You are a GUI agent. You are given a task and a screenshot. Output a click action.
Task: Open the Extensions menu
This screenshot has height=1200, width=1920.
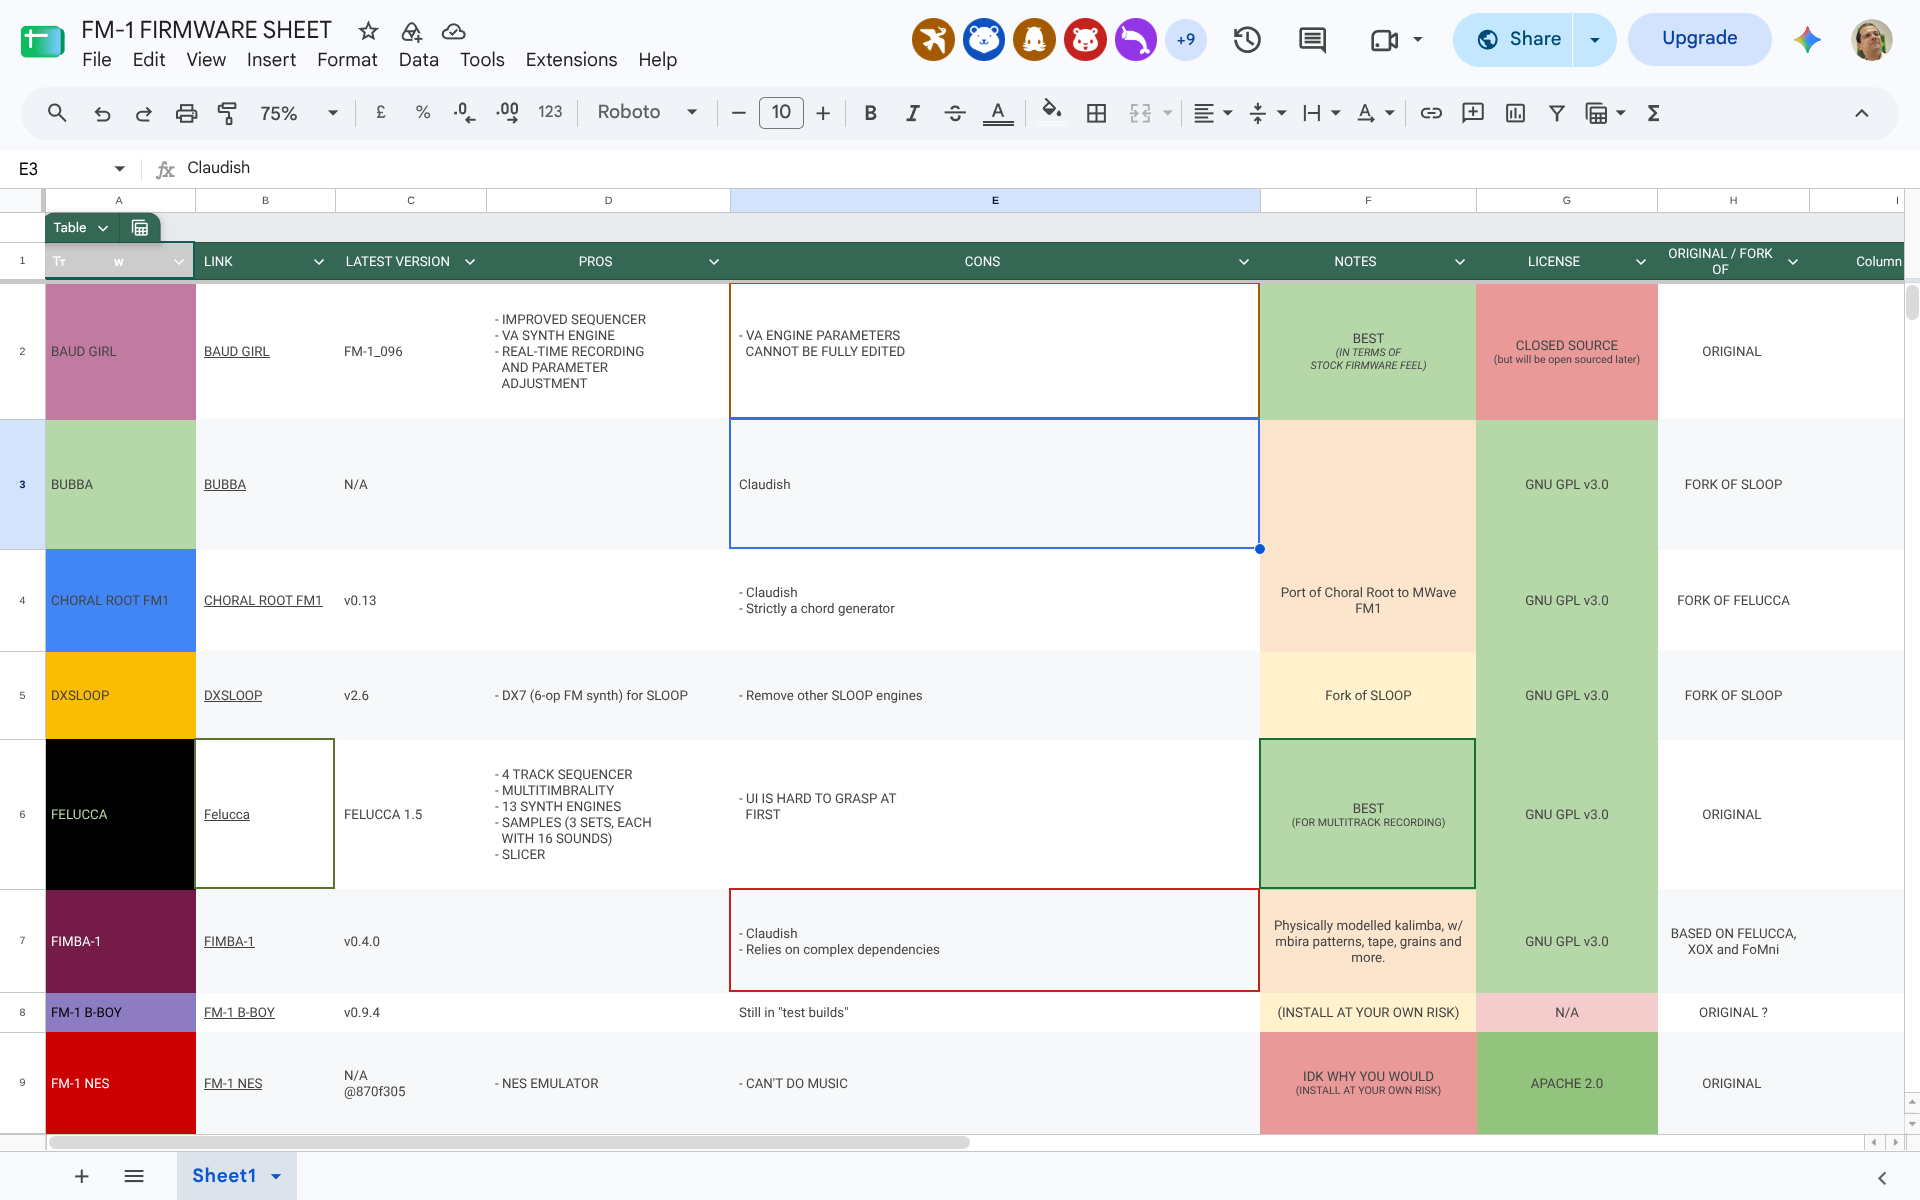click(571, 60)
